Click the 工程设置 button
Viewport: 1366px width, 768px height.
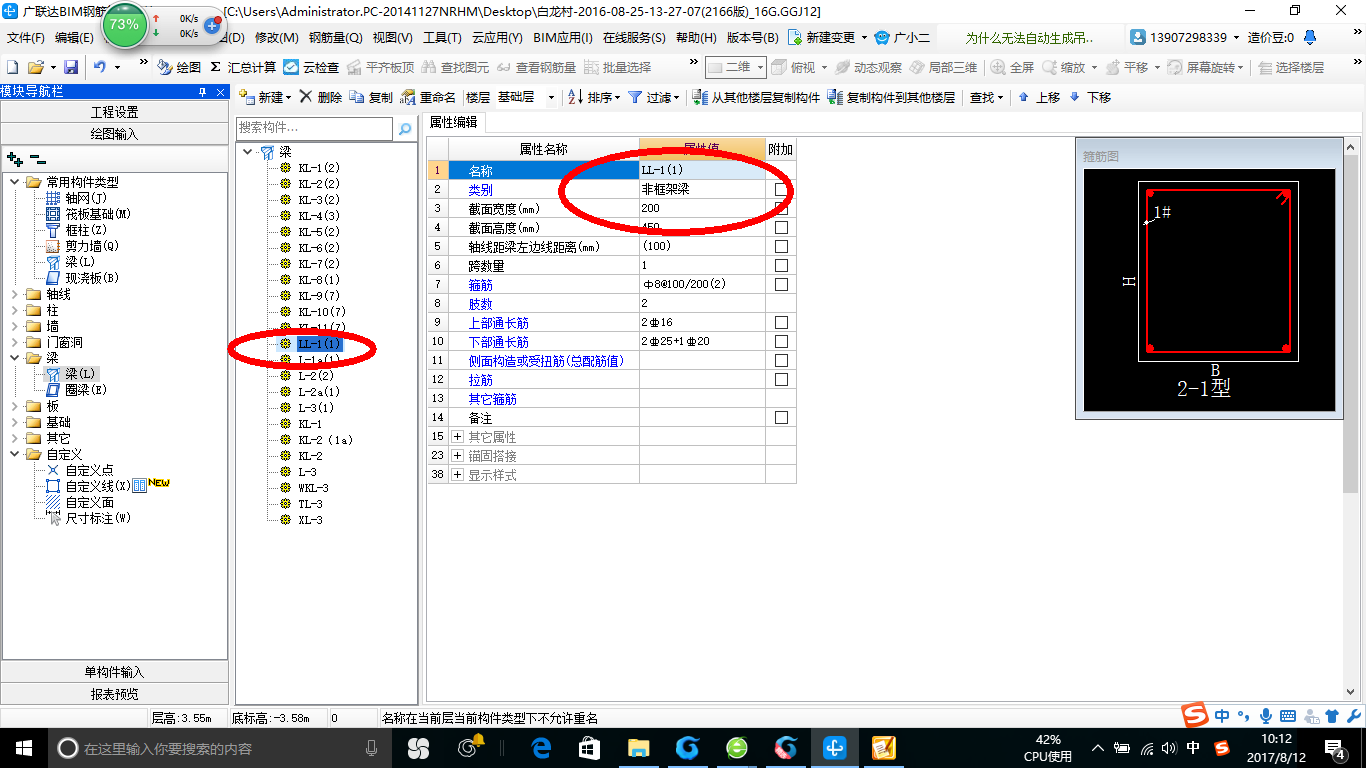pos(115,112)
